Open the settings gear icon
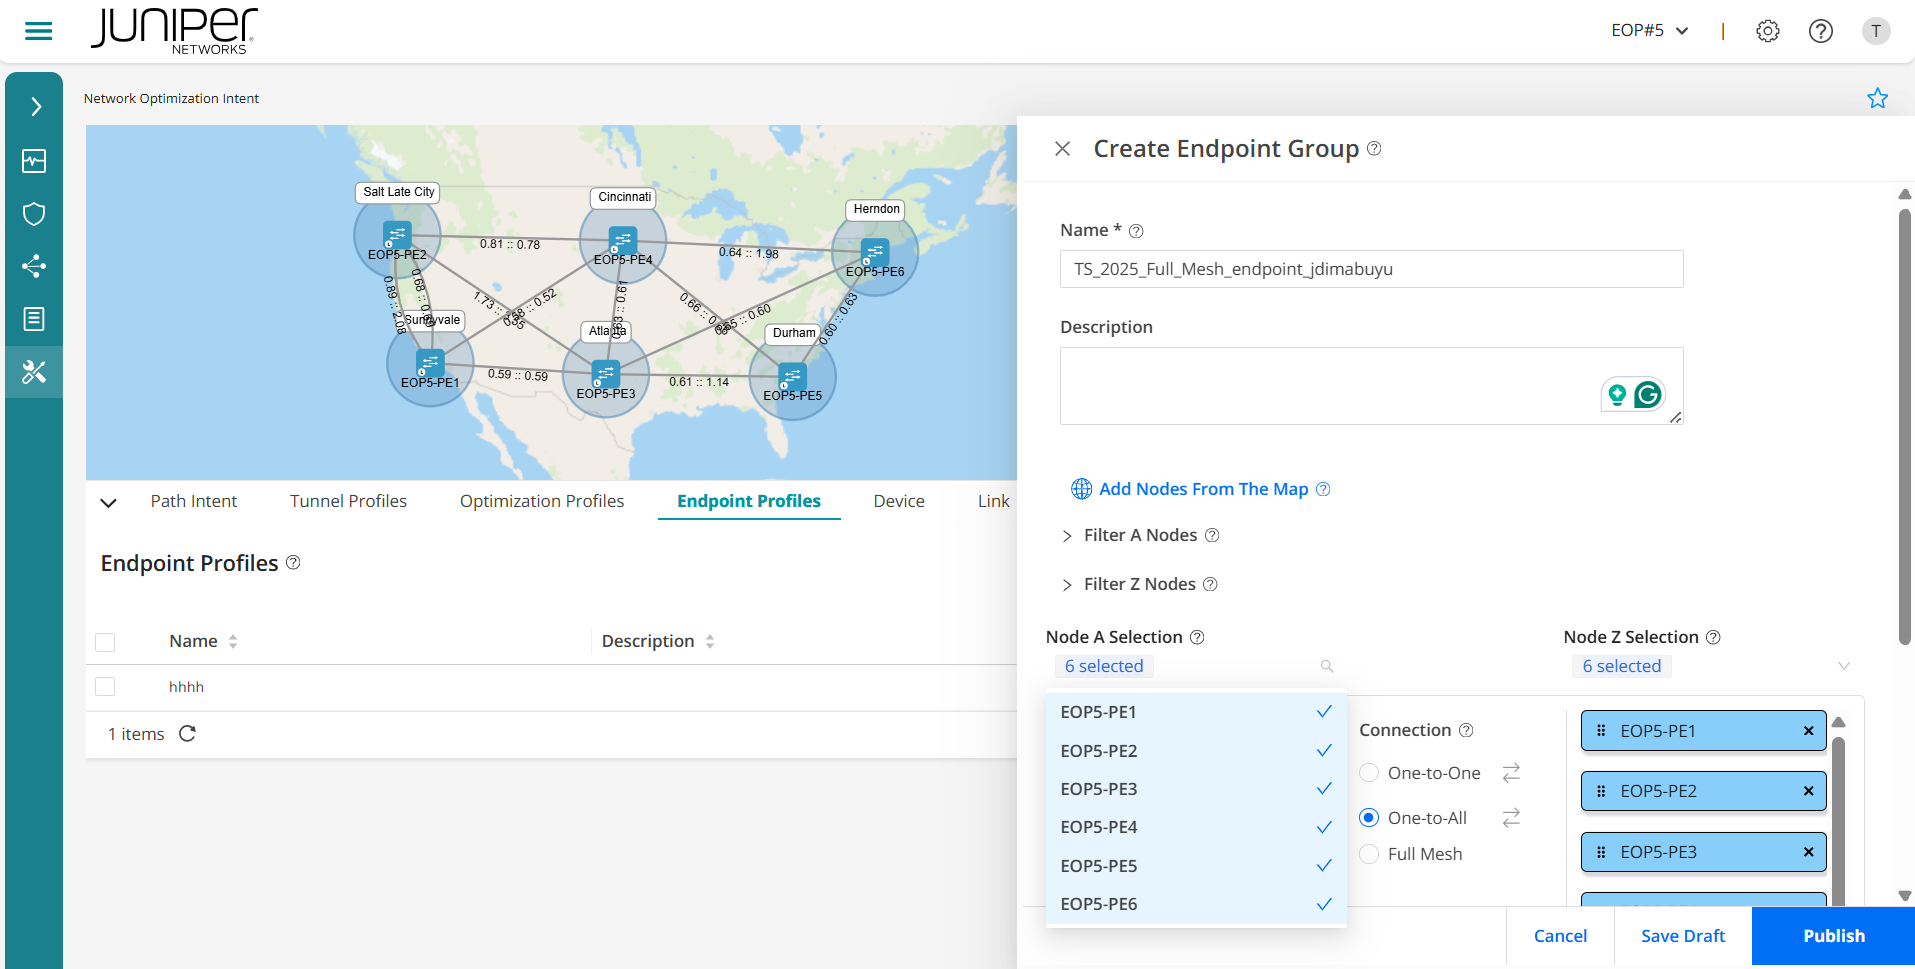This screenshot has width=1915, height=969. coord(1767,31)
